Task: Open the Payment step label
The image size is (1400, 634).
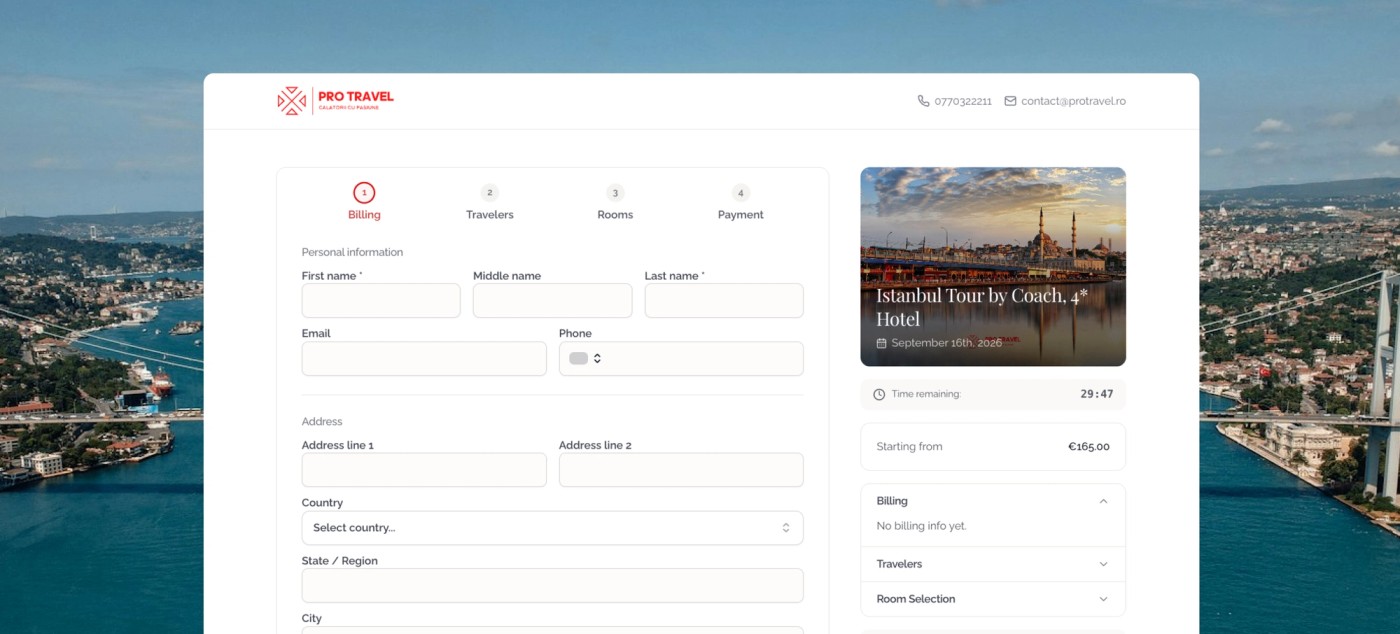Action: click(740, 215)
